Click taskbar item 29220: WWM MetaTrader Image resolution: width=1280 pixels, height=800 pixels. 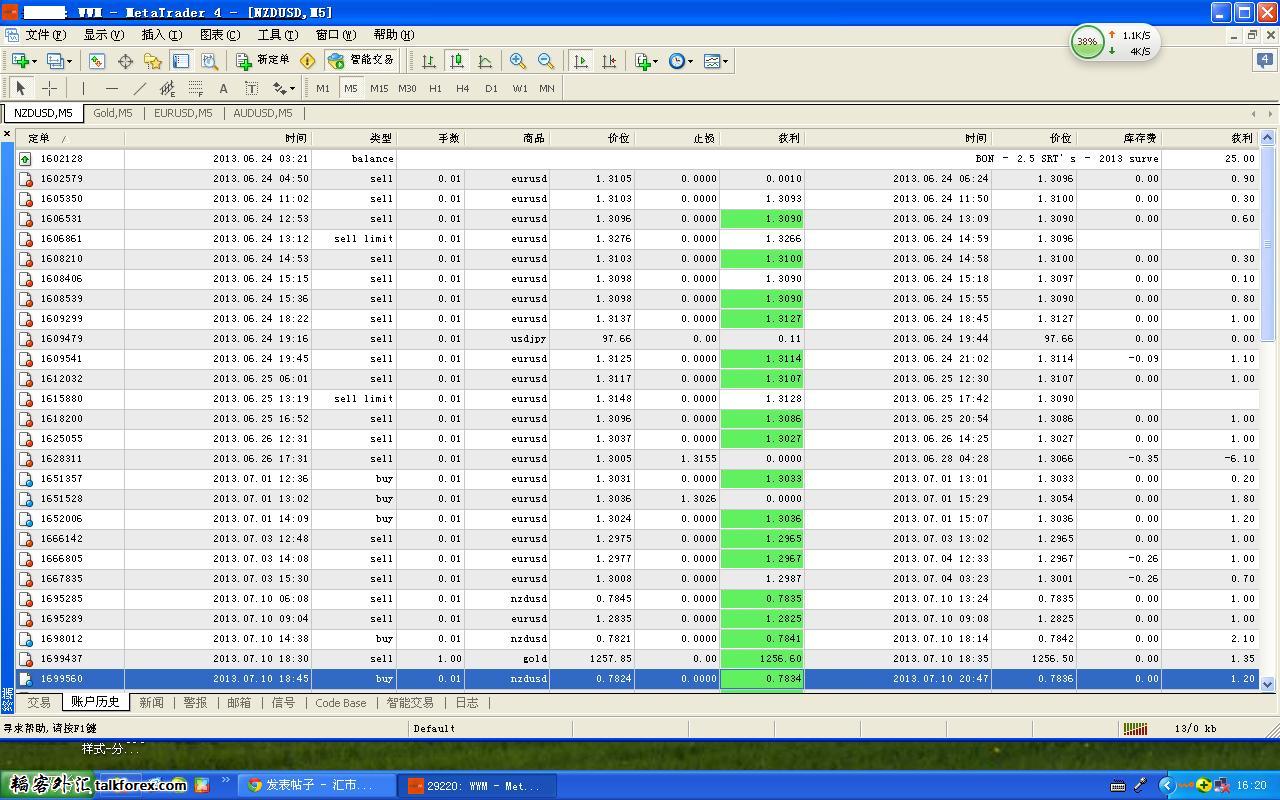click(x=477, y=786)
